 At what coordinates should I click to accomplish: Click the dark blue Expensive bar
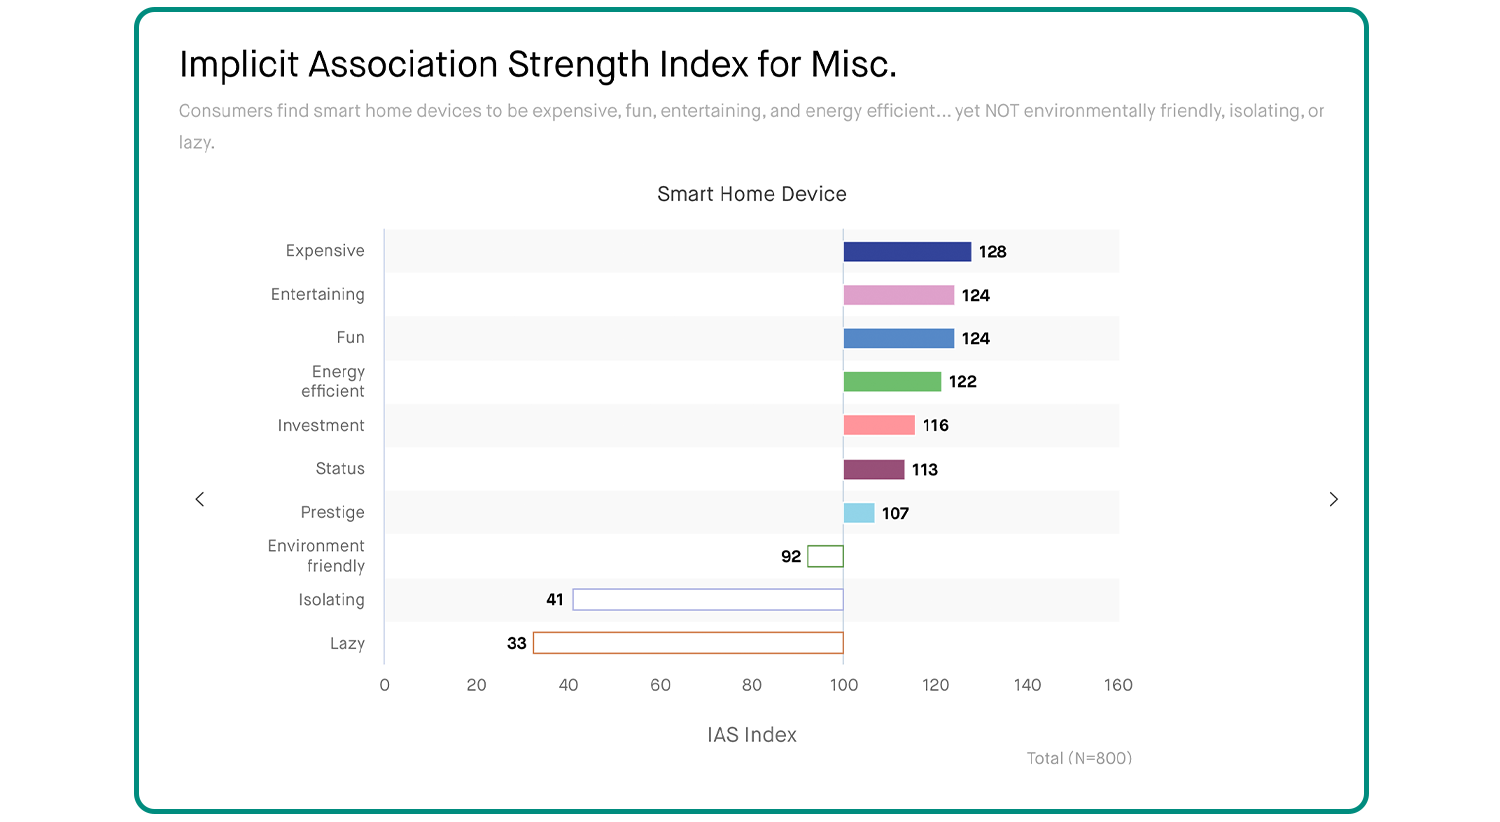tap(907, 252)
